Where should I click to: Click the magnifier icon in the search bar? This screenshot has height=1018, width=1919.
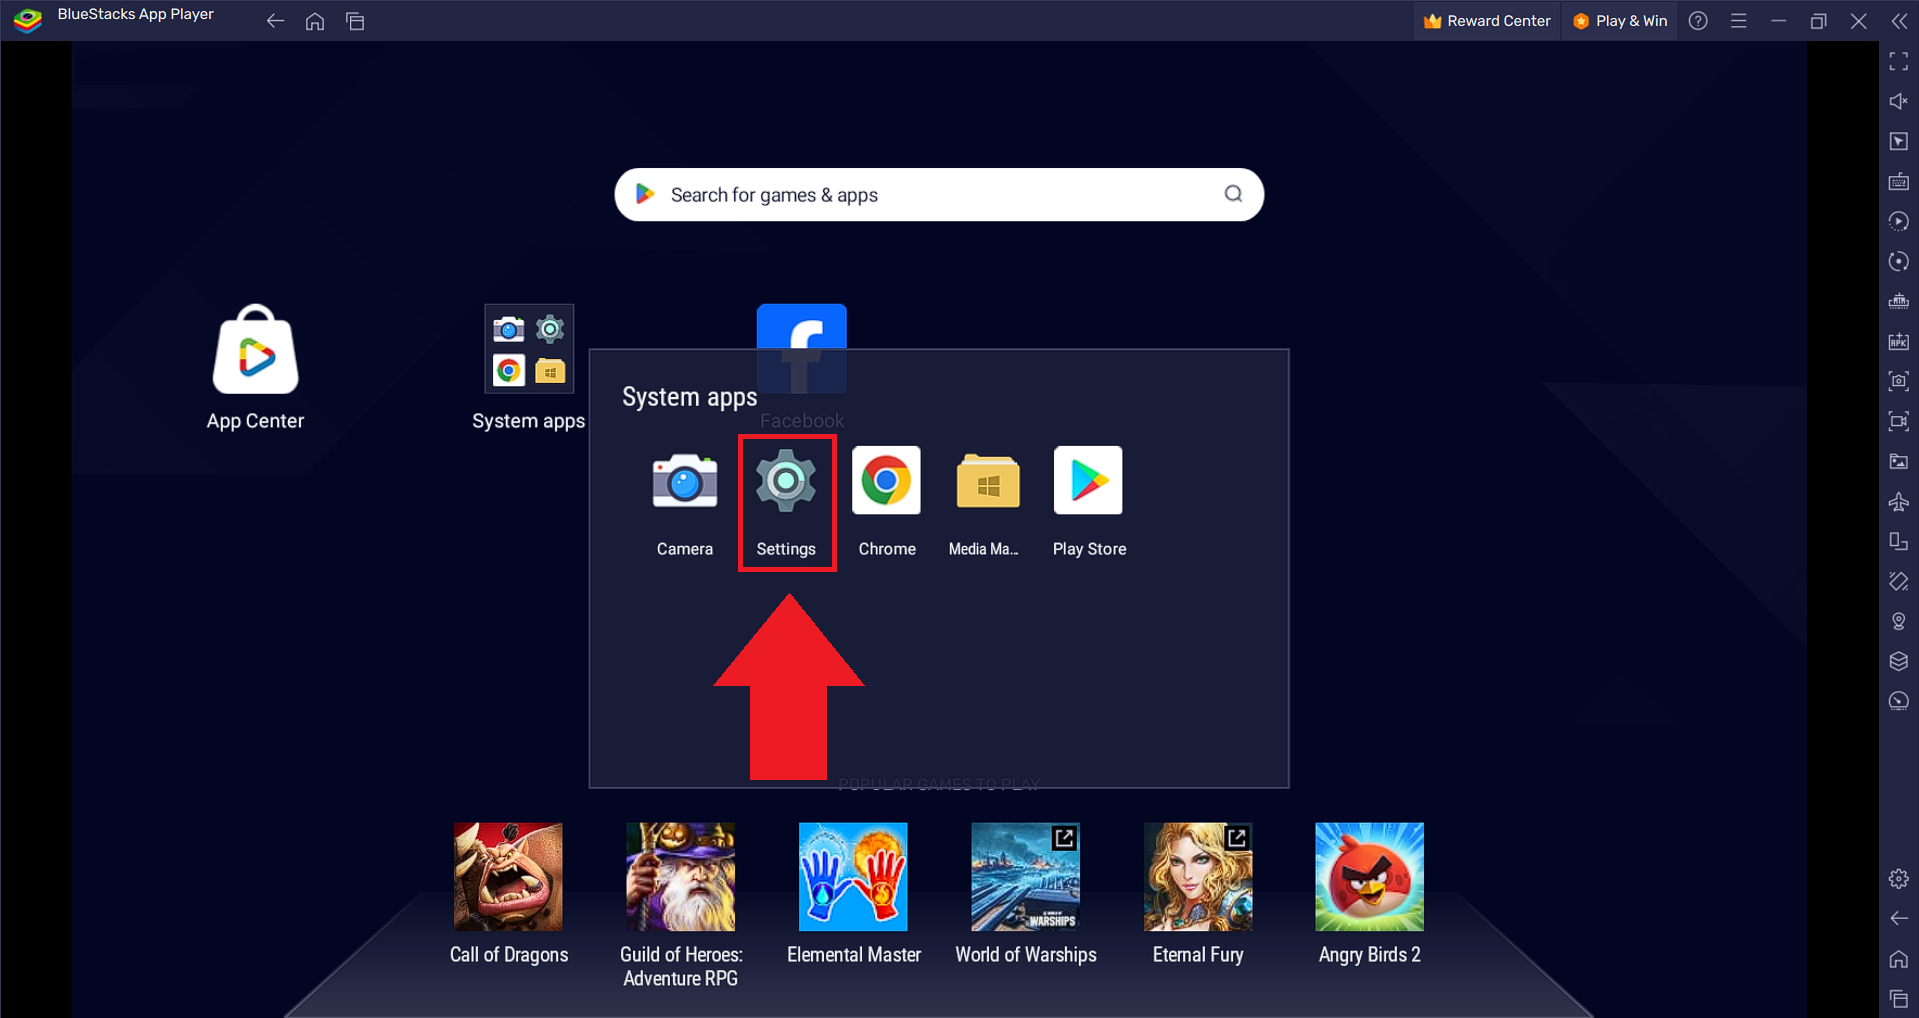click(1233, 194)
